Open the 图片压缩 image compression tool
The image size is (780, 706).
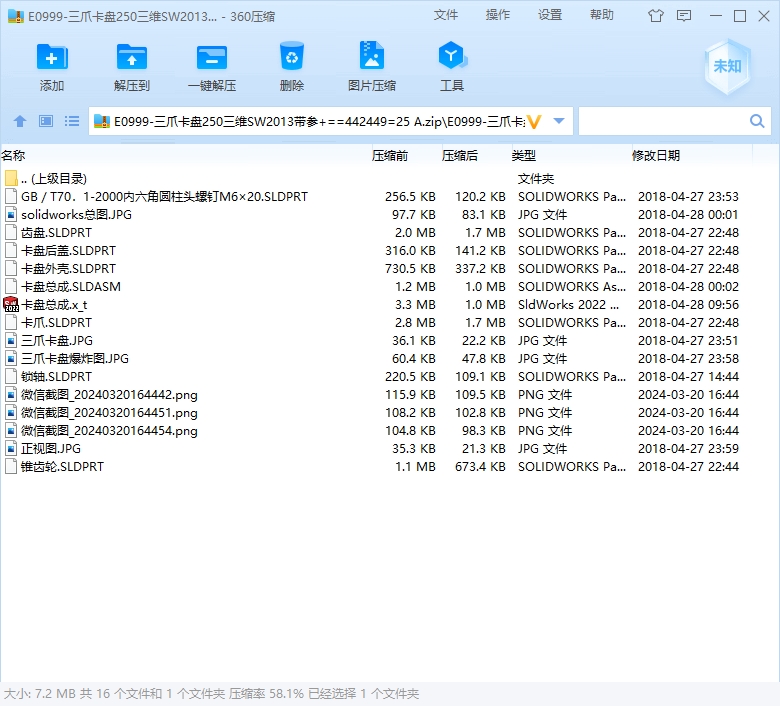coord(372,55)
